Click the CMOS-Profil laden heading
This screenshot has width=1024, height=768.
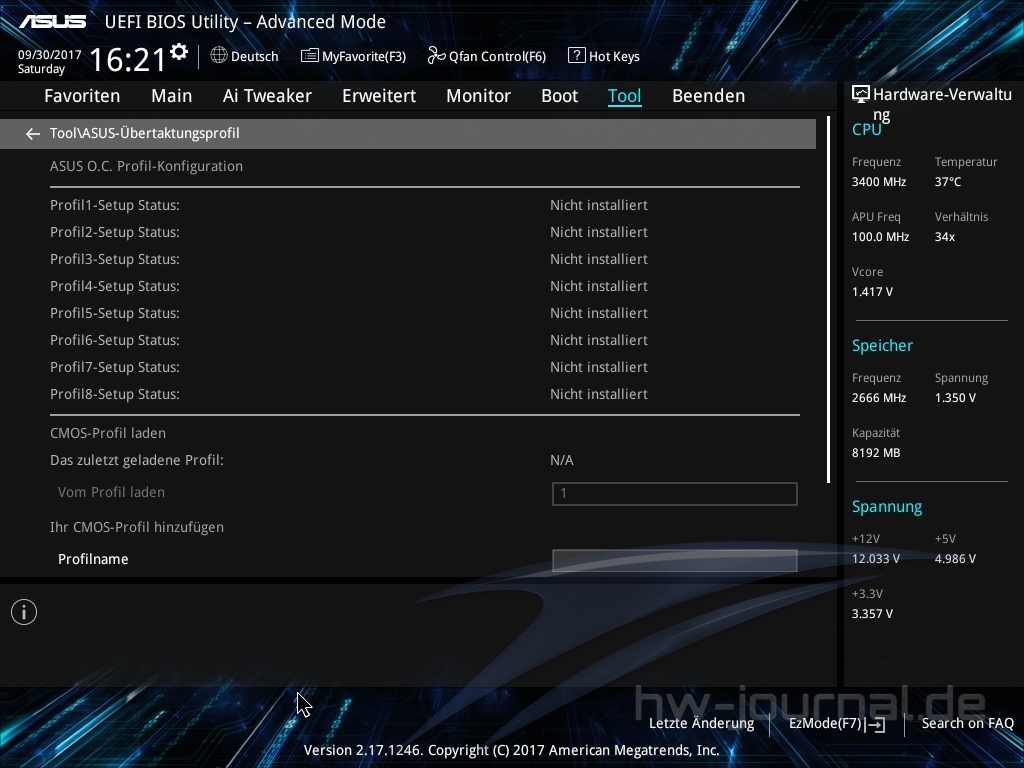click(108, 434)
